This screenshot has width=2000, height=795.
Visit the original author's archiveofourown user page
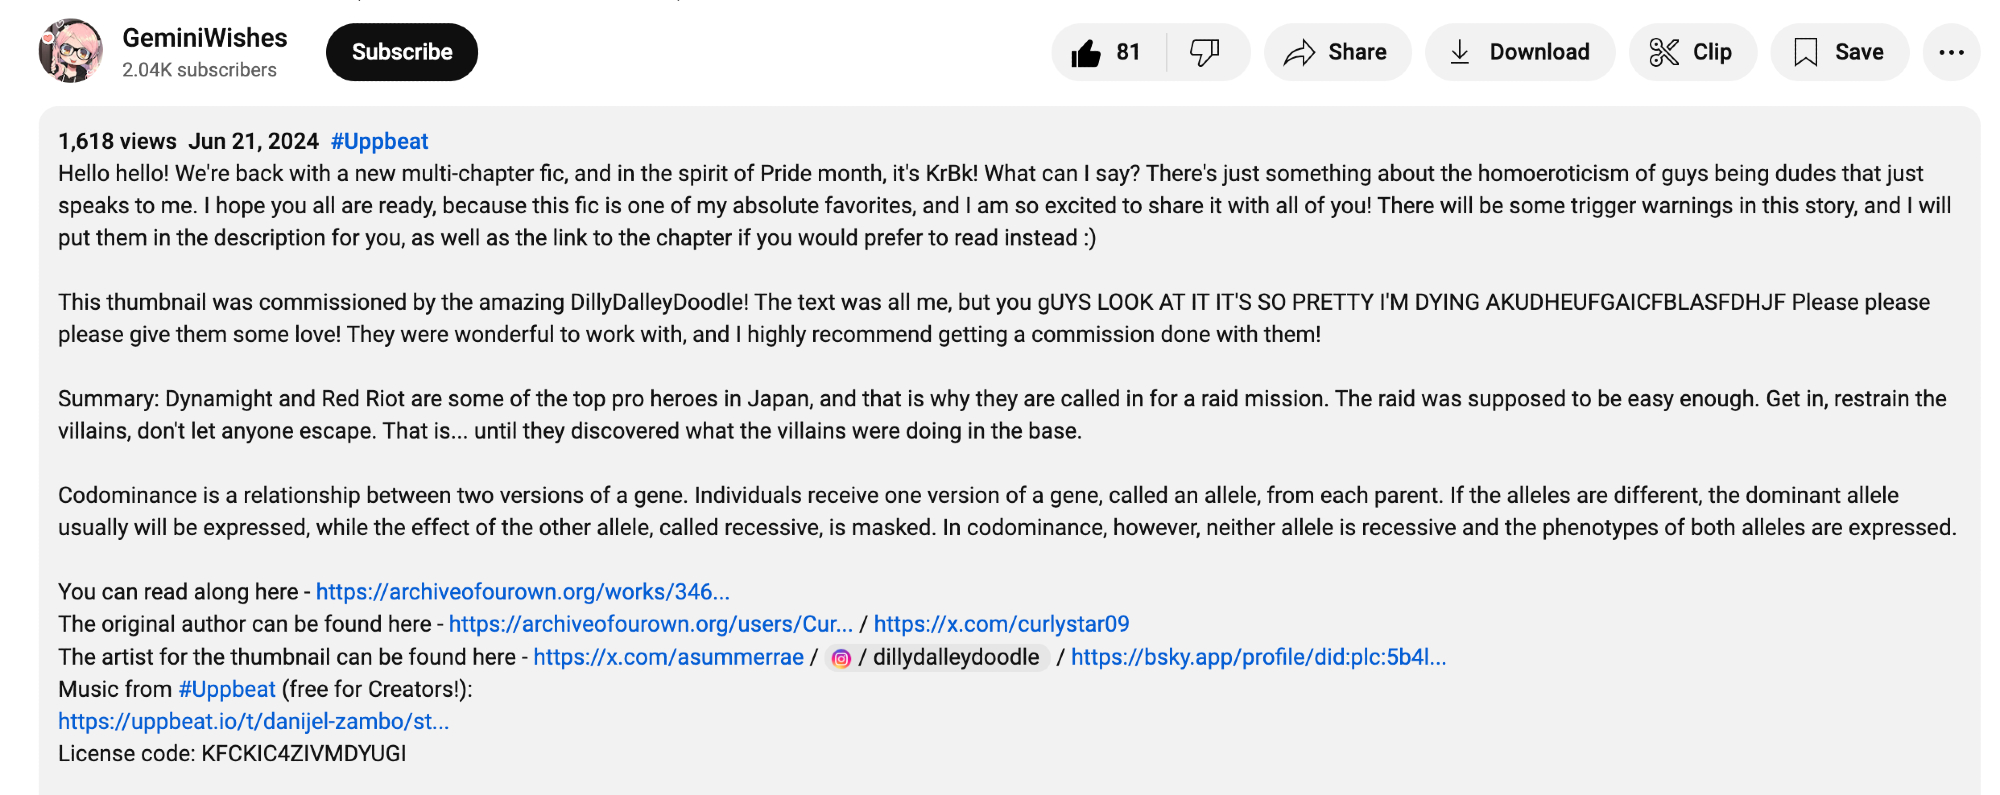click(x=650, y=624)
